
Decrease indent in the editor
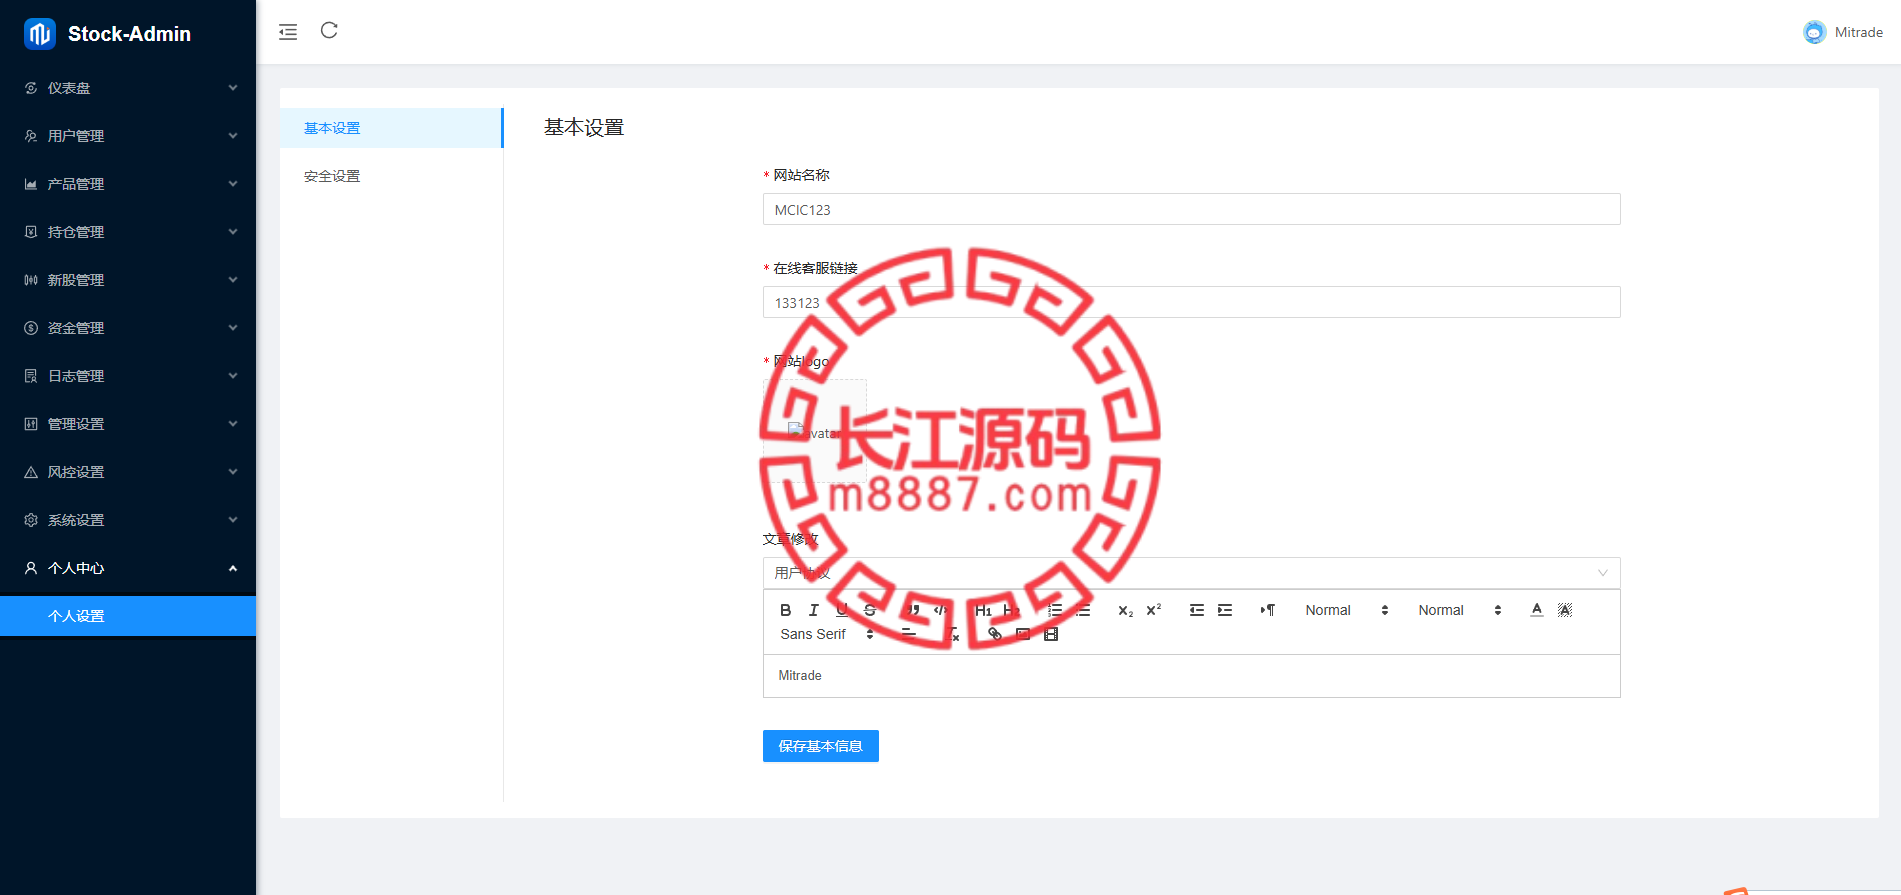coord(1197,610)
